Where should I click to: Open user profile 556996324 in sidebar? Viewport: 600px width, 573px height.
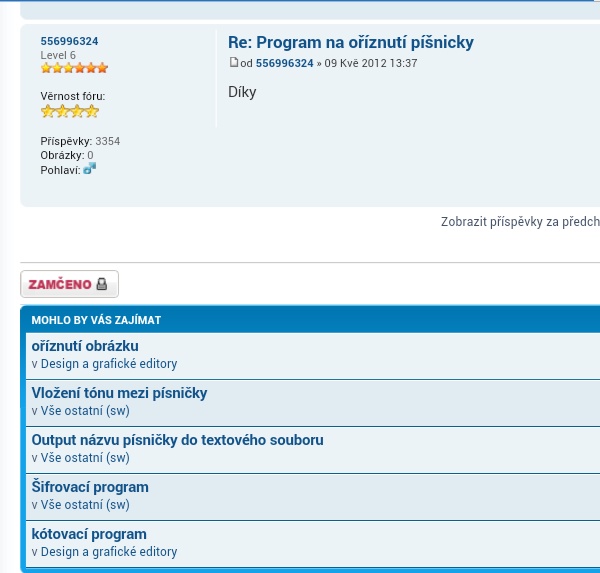tap(69, 41)
